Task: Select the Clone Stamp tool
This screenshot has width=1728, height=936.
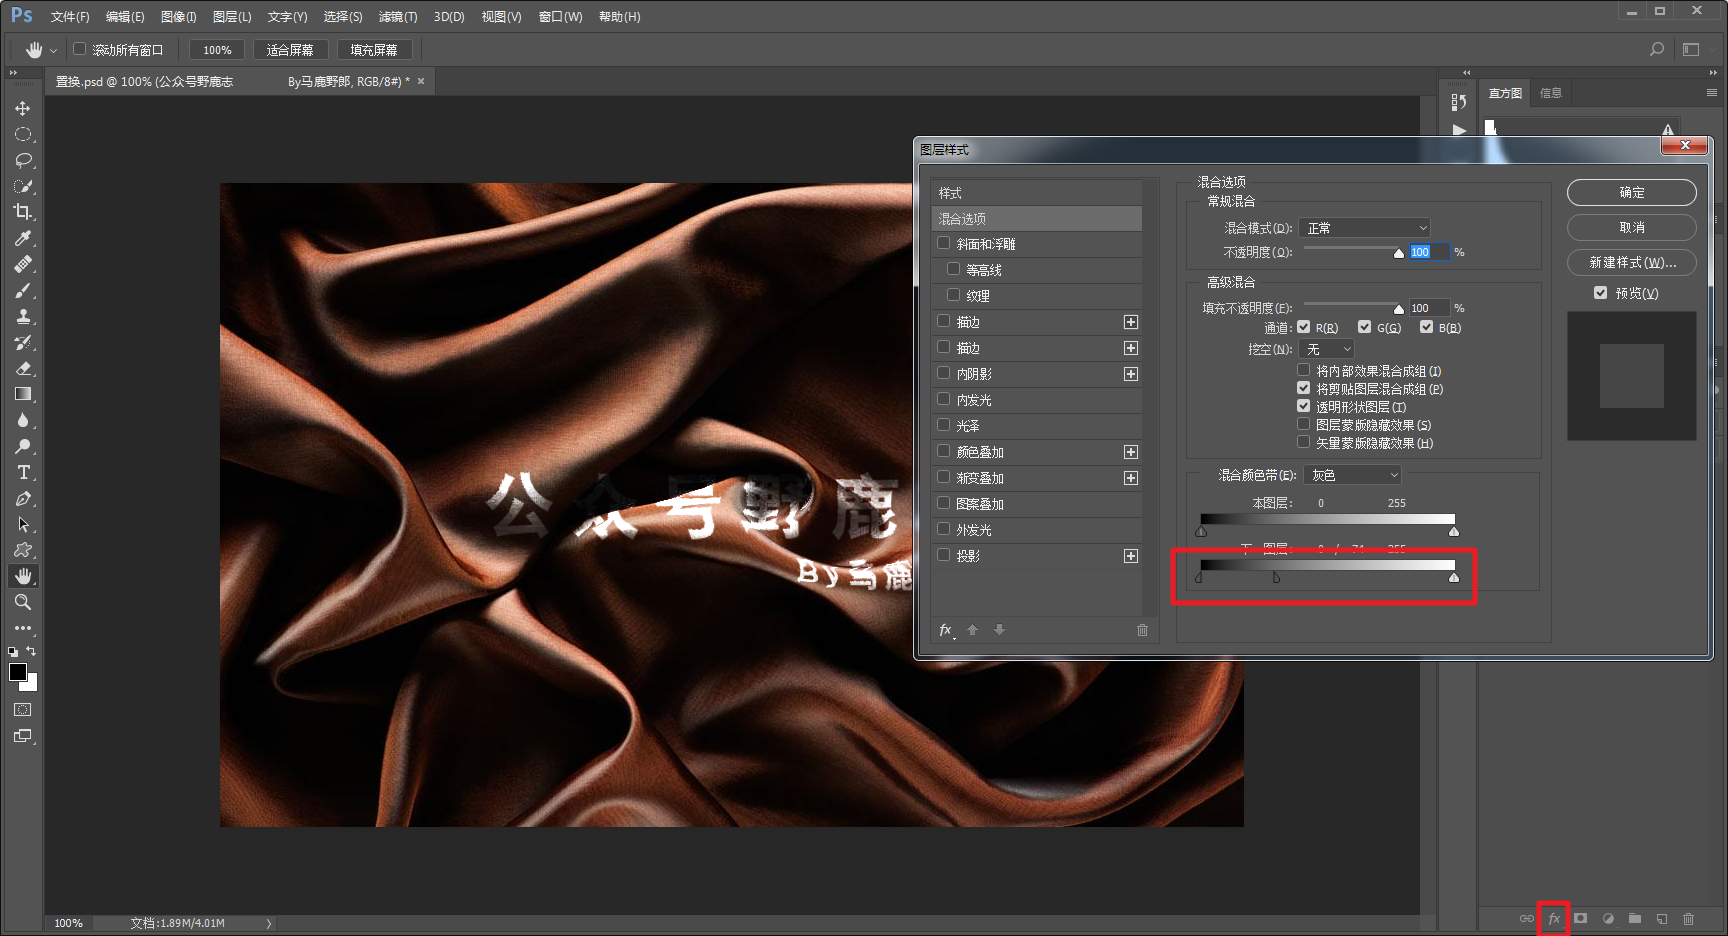Action: (23, 316)
